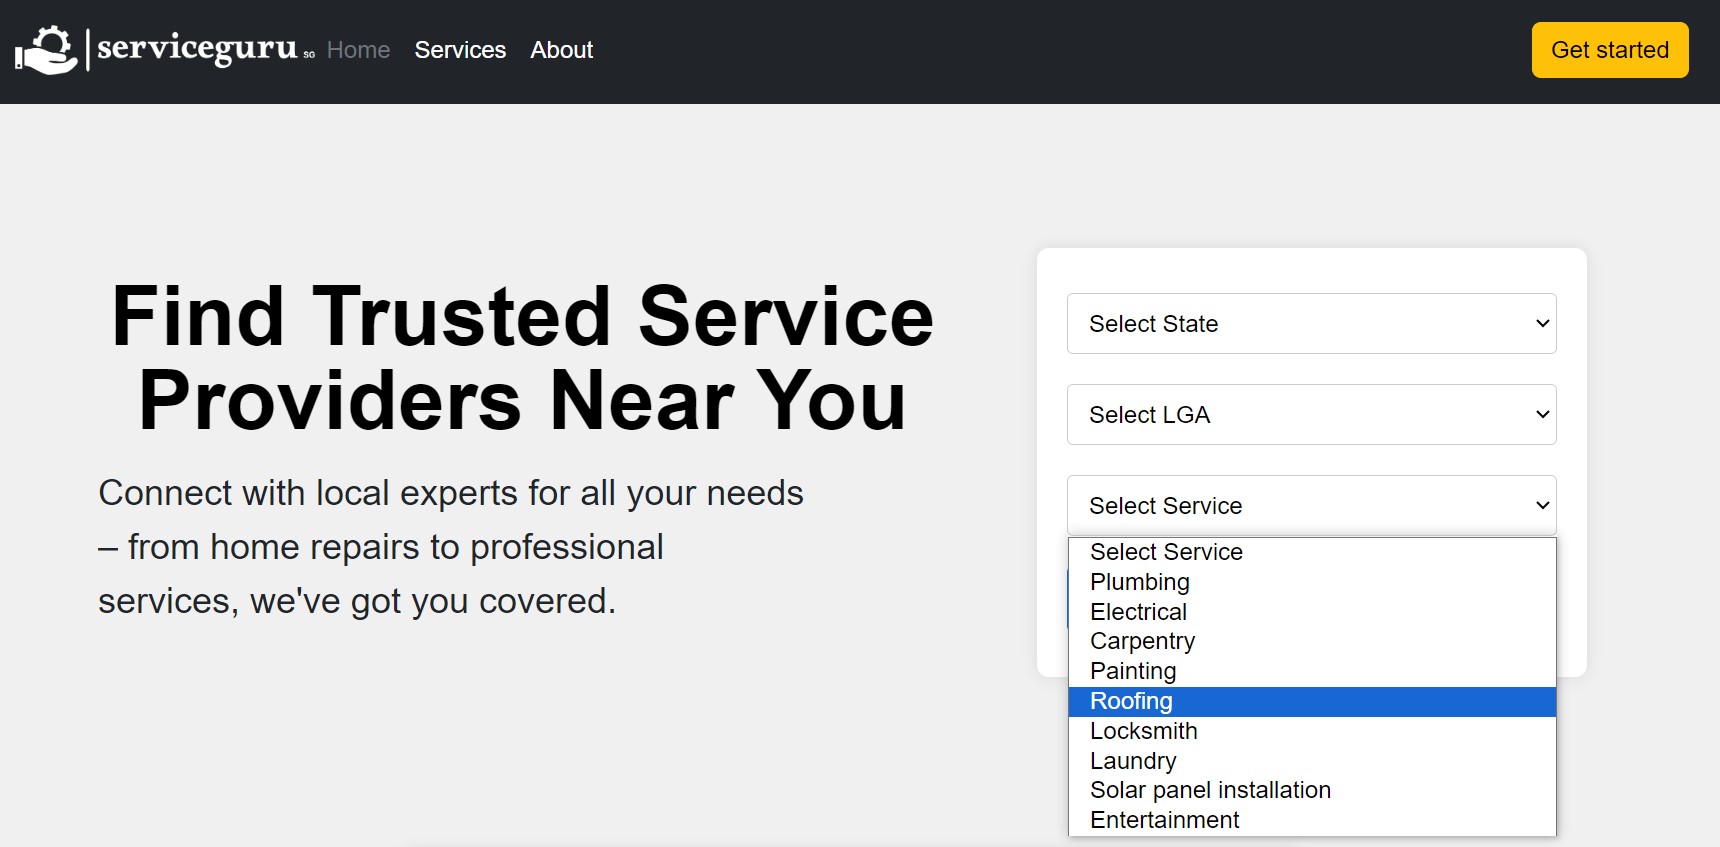Viewport: 1720px width, 847px height.
Task: Select Plumbing from the service list
Action: click(1140, 582)
